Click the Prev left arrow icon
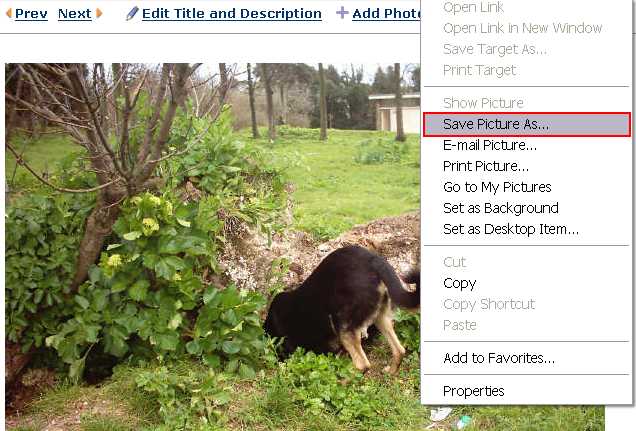This screenshot has height=431, width=636. (x=9, y=13)
